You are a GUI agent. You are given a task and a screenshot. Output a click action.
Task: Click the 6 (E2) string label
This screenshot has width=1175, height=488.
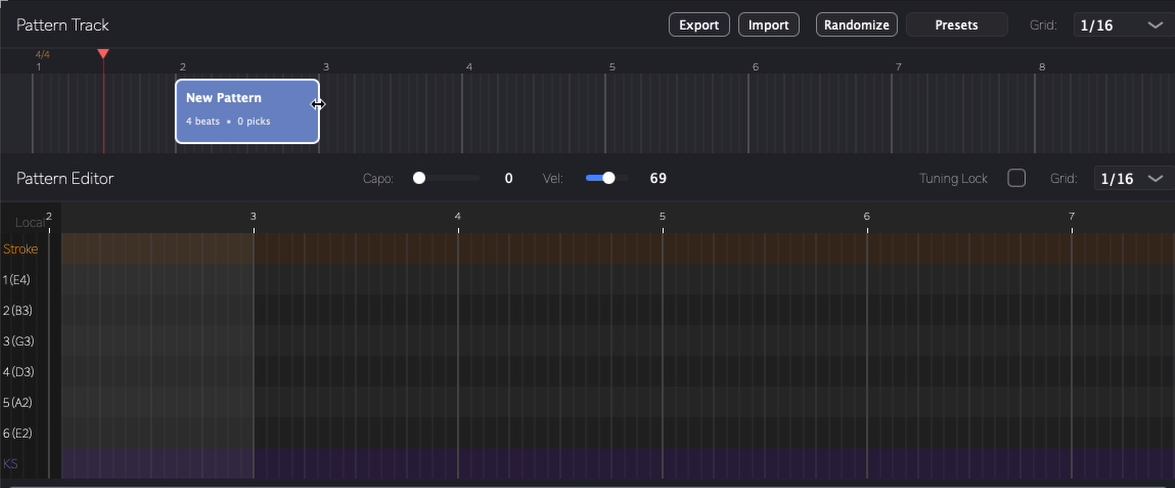pyautogui.click(x=18, y=433)
